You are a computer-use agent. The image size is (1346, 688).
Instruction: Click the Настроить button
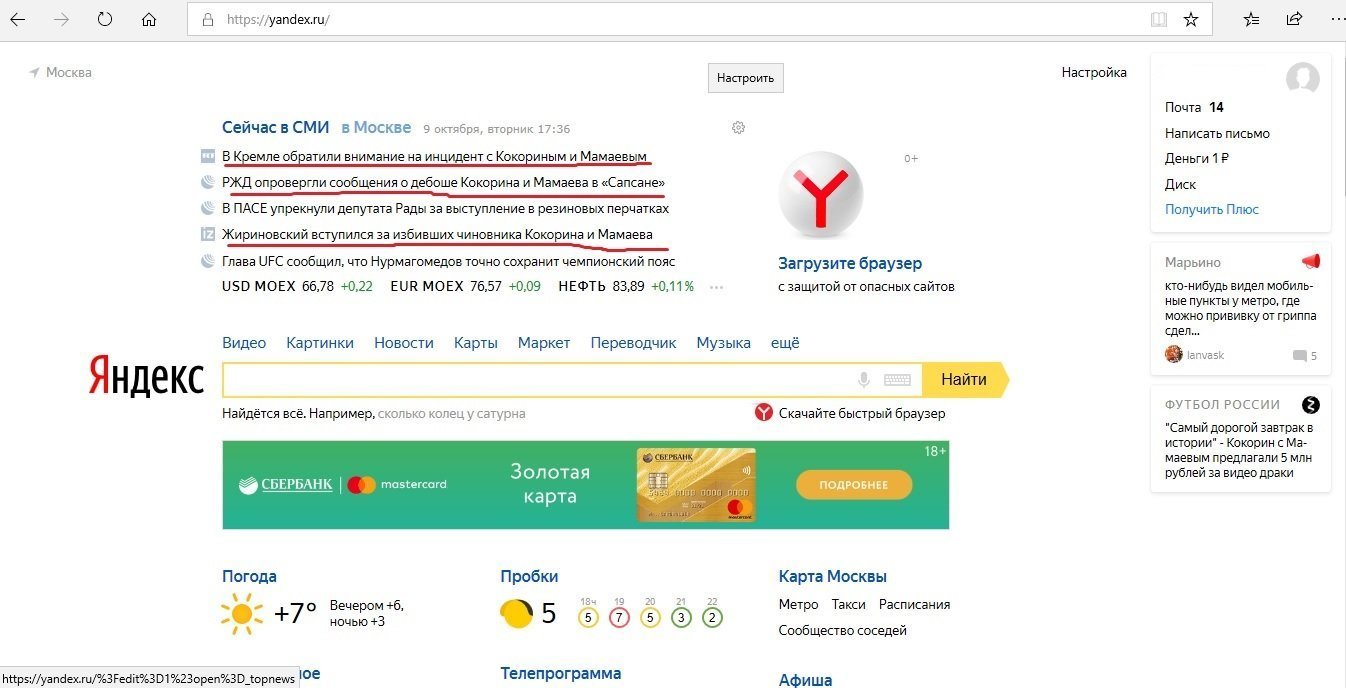pos(746,78)
